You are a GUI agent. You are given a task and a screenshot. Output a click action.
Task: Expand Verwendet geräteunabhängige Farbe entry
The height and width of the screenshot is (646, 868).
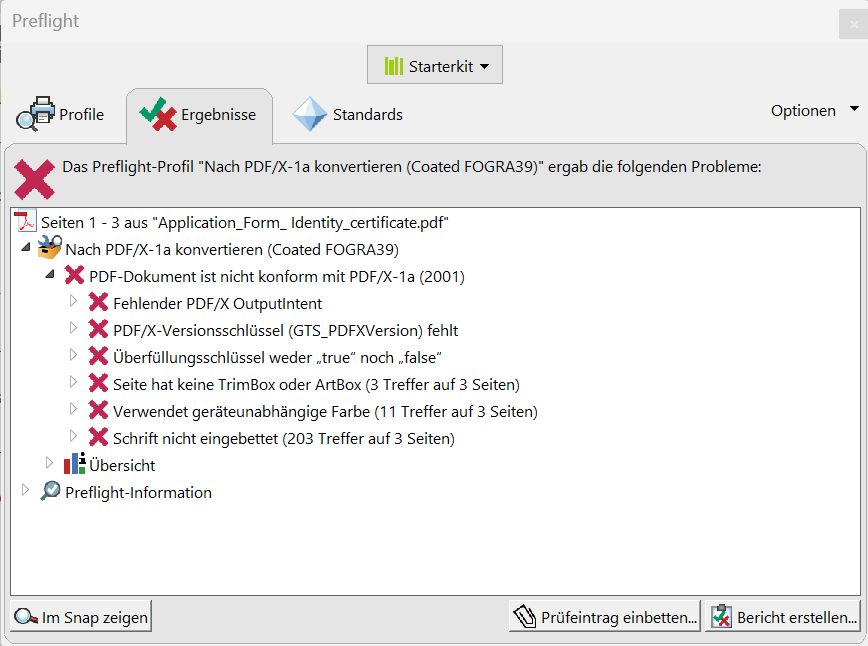73,409
